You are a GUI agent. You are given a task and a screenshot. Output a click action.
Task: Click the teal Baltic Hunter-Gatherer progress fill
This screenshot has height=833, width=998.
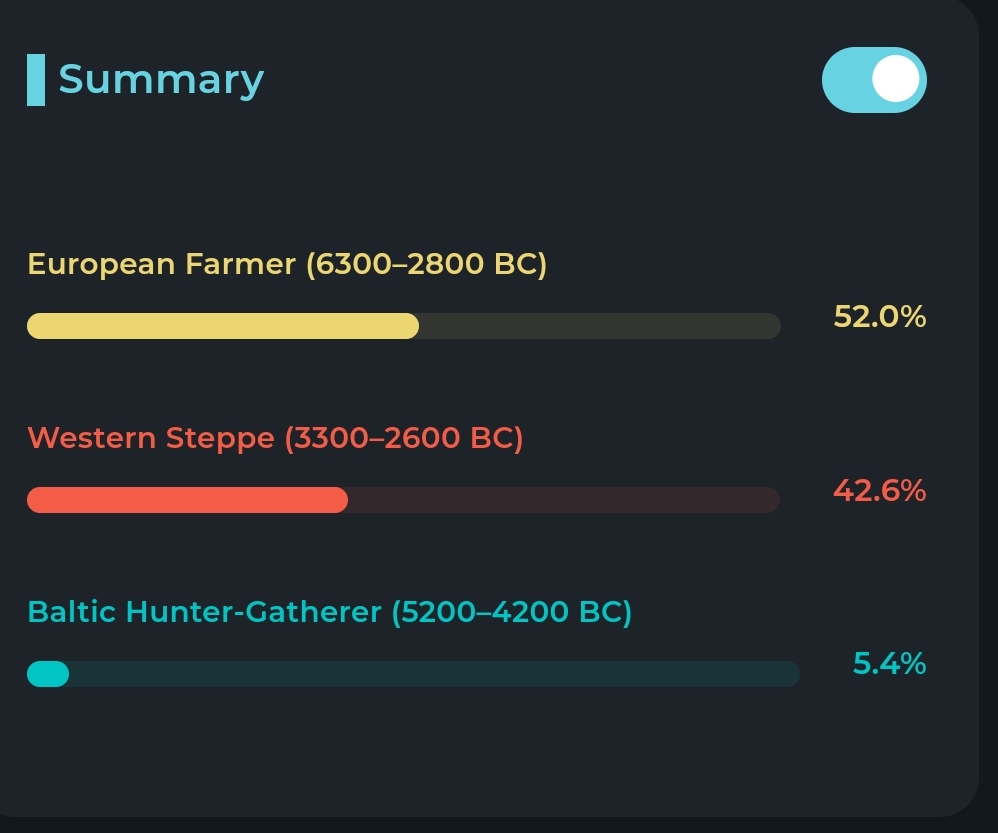pyautogui.click(x=47, y=674)
